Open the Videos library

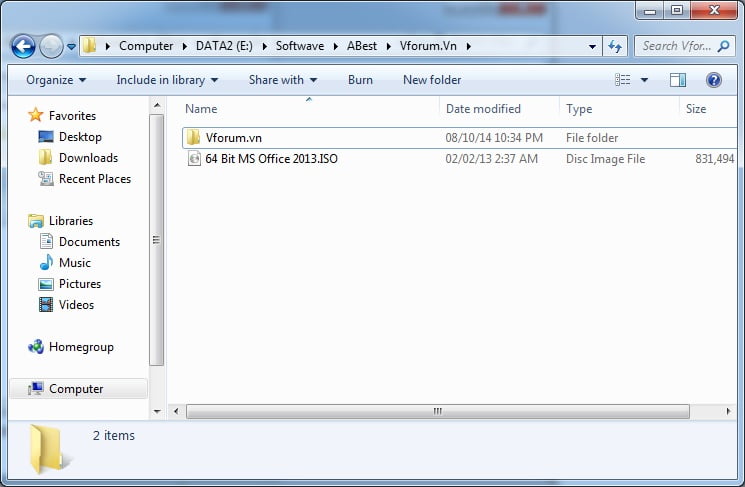[76, 305]
